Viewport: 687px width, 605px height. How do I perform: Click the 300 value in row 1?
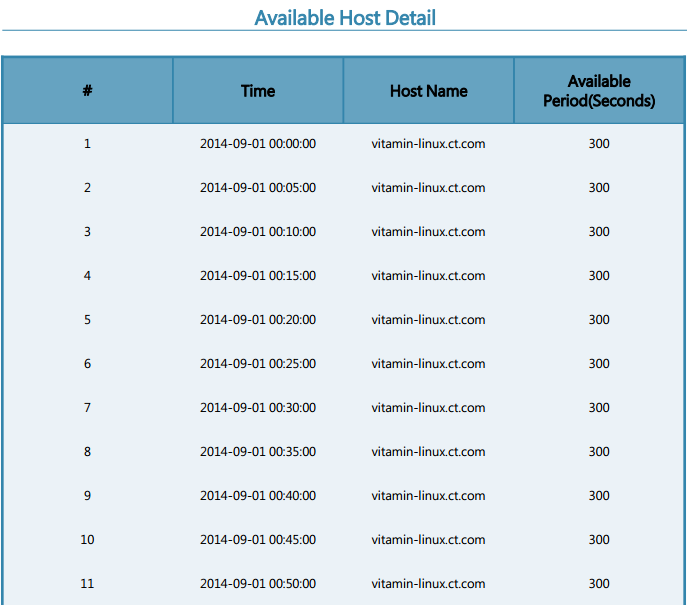click(x=599, y=144)
